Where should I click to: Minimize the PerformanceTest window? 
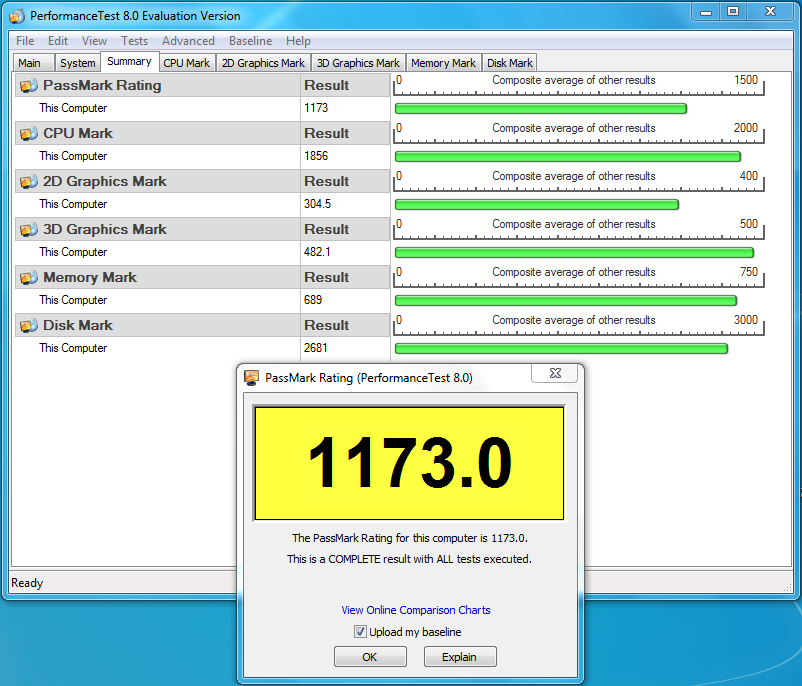(706, 11)
